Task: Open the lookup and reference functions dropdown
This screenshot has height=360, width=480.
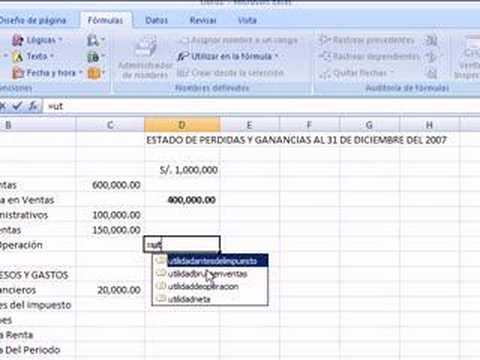Action: tap(95, 41)
